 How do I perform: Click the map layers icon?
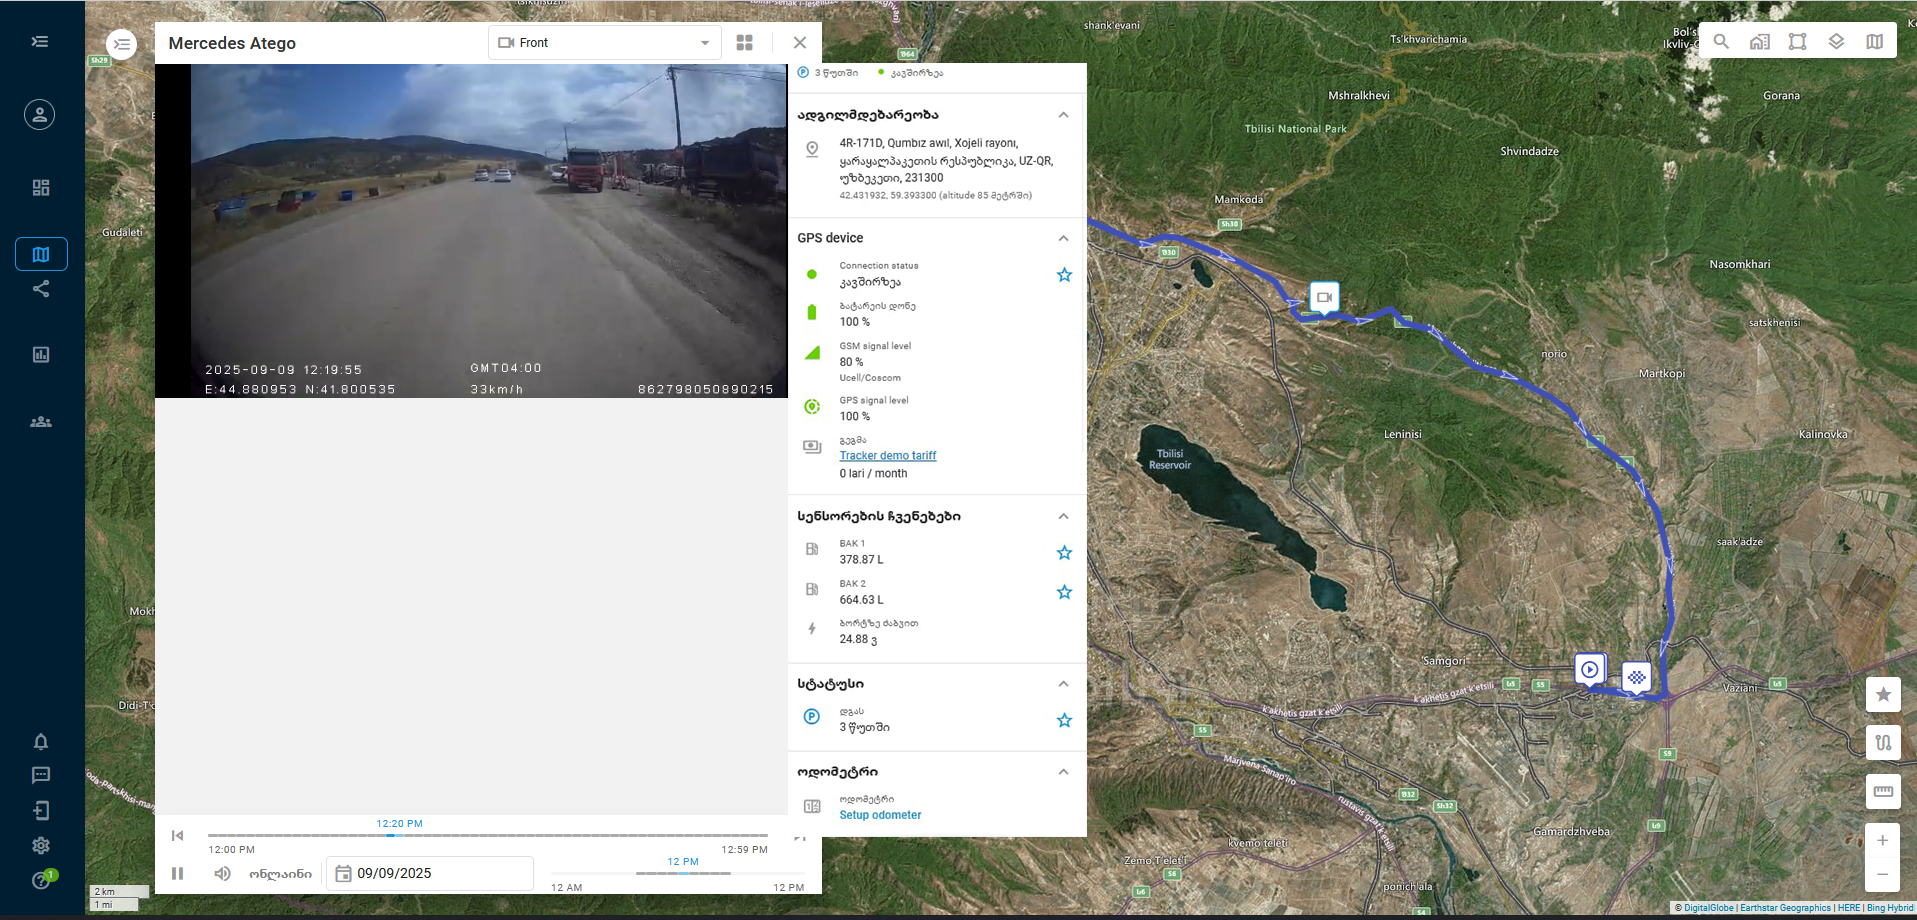pyautogui.click(x=1836, y=42)
